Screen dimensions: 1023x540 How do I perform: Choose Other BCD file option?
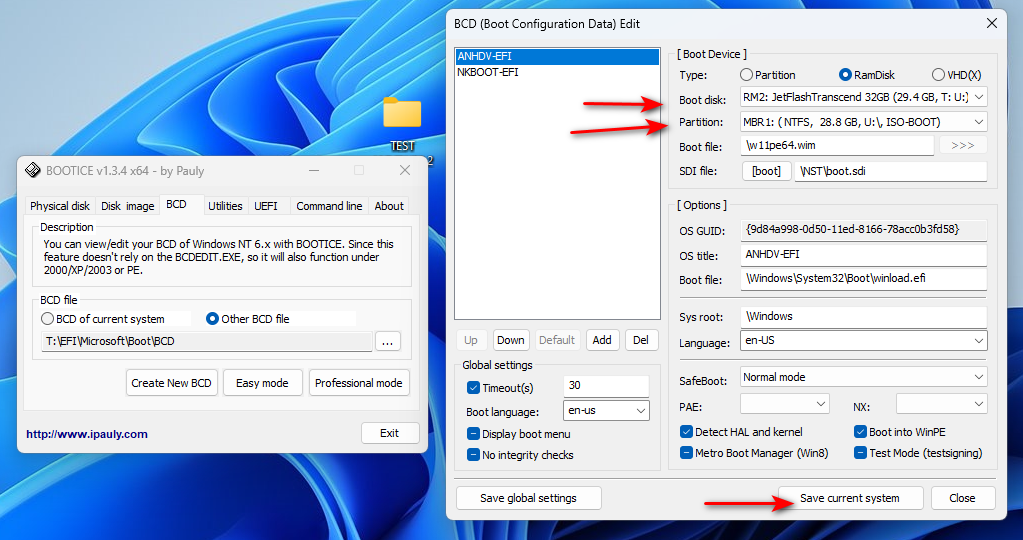212,319
